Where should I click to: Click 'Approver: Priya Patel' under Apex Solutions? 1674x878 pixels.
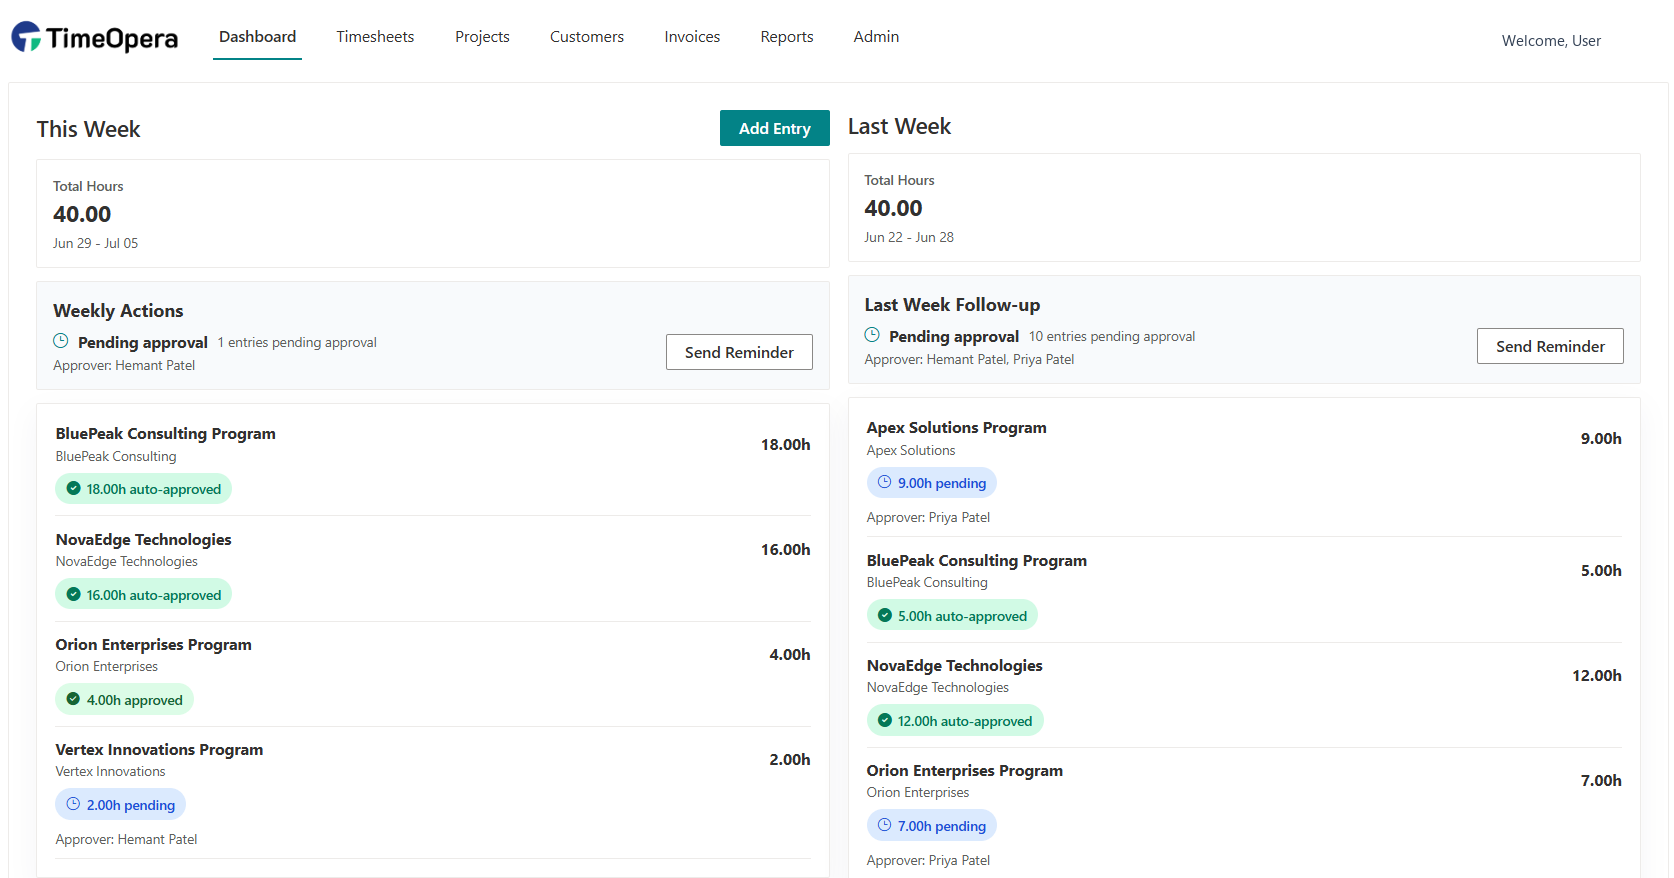[928, 517]
